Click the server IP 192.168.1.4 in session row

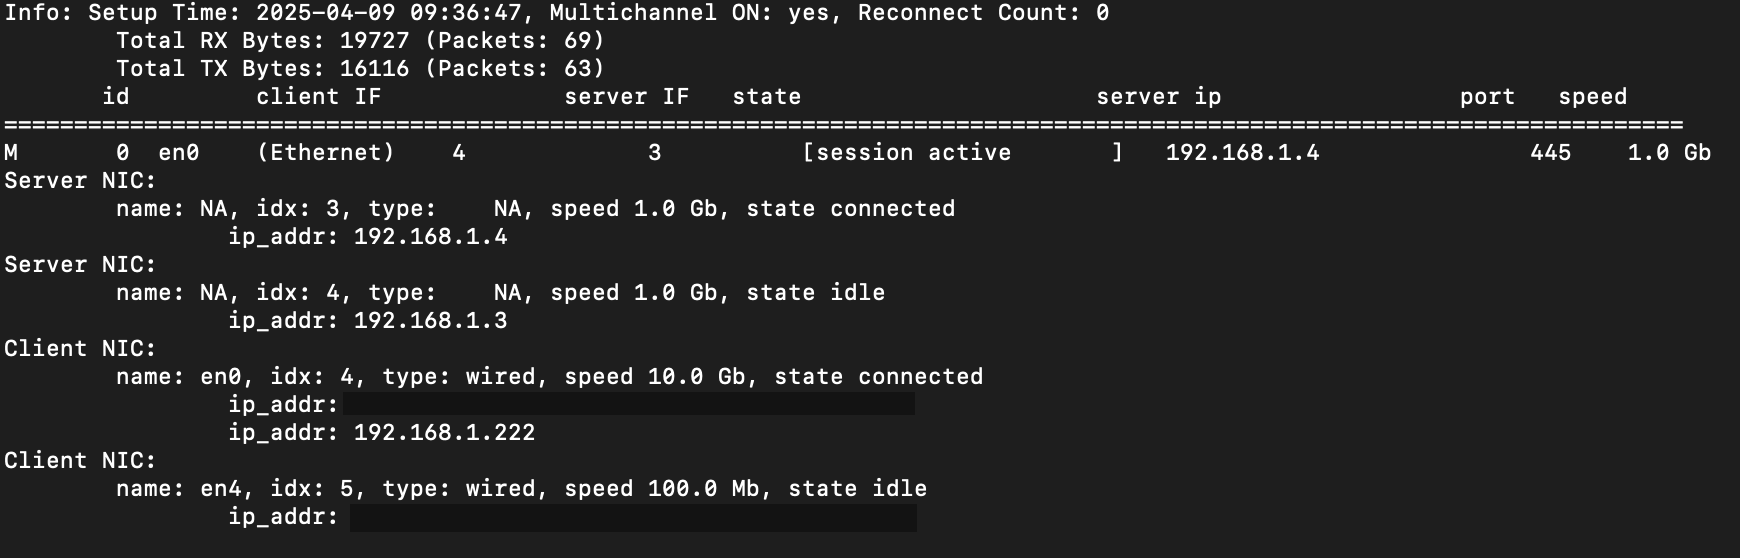(1243, 153)
